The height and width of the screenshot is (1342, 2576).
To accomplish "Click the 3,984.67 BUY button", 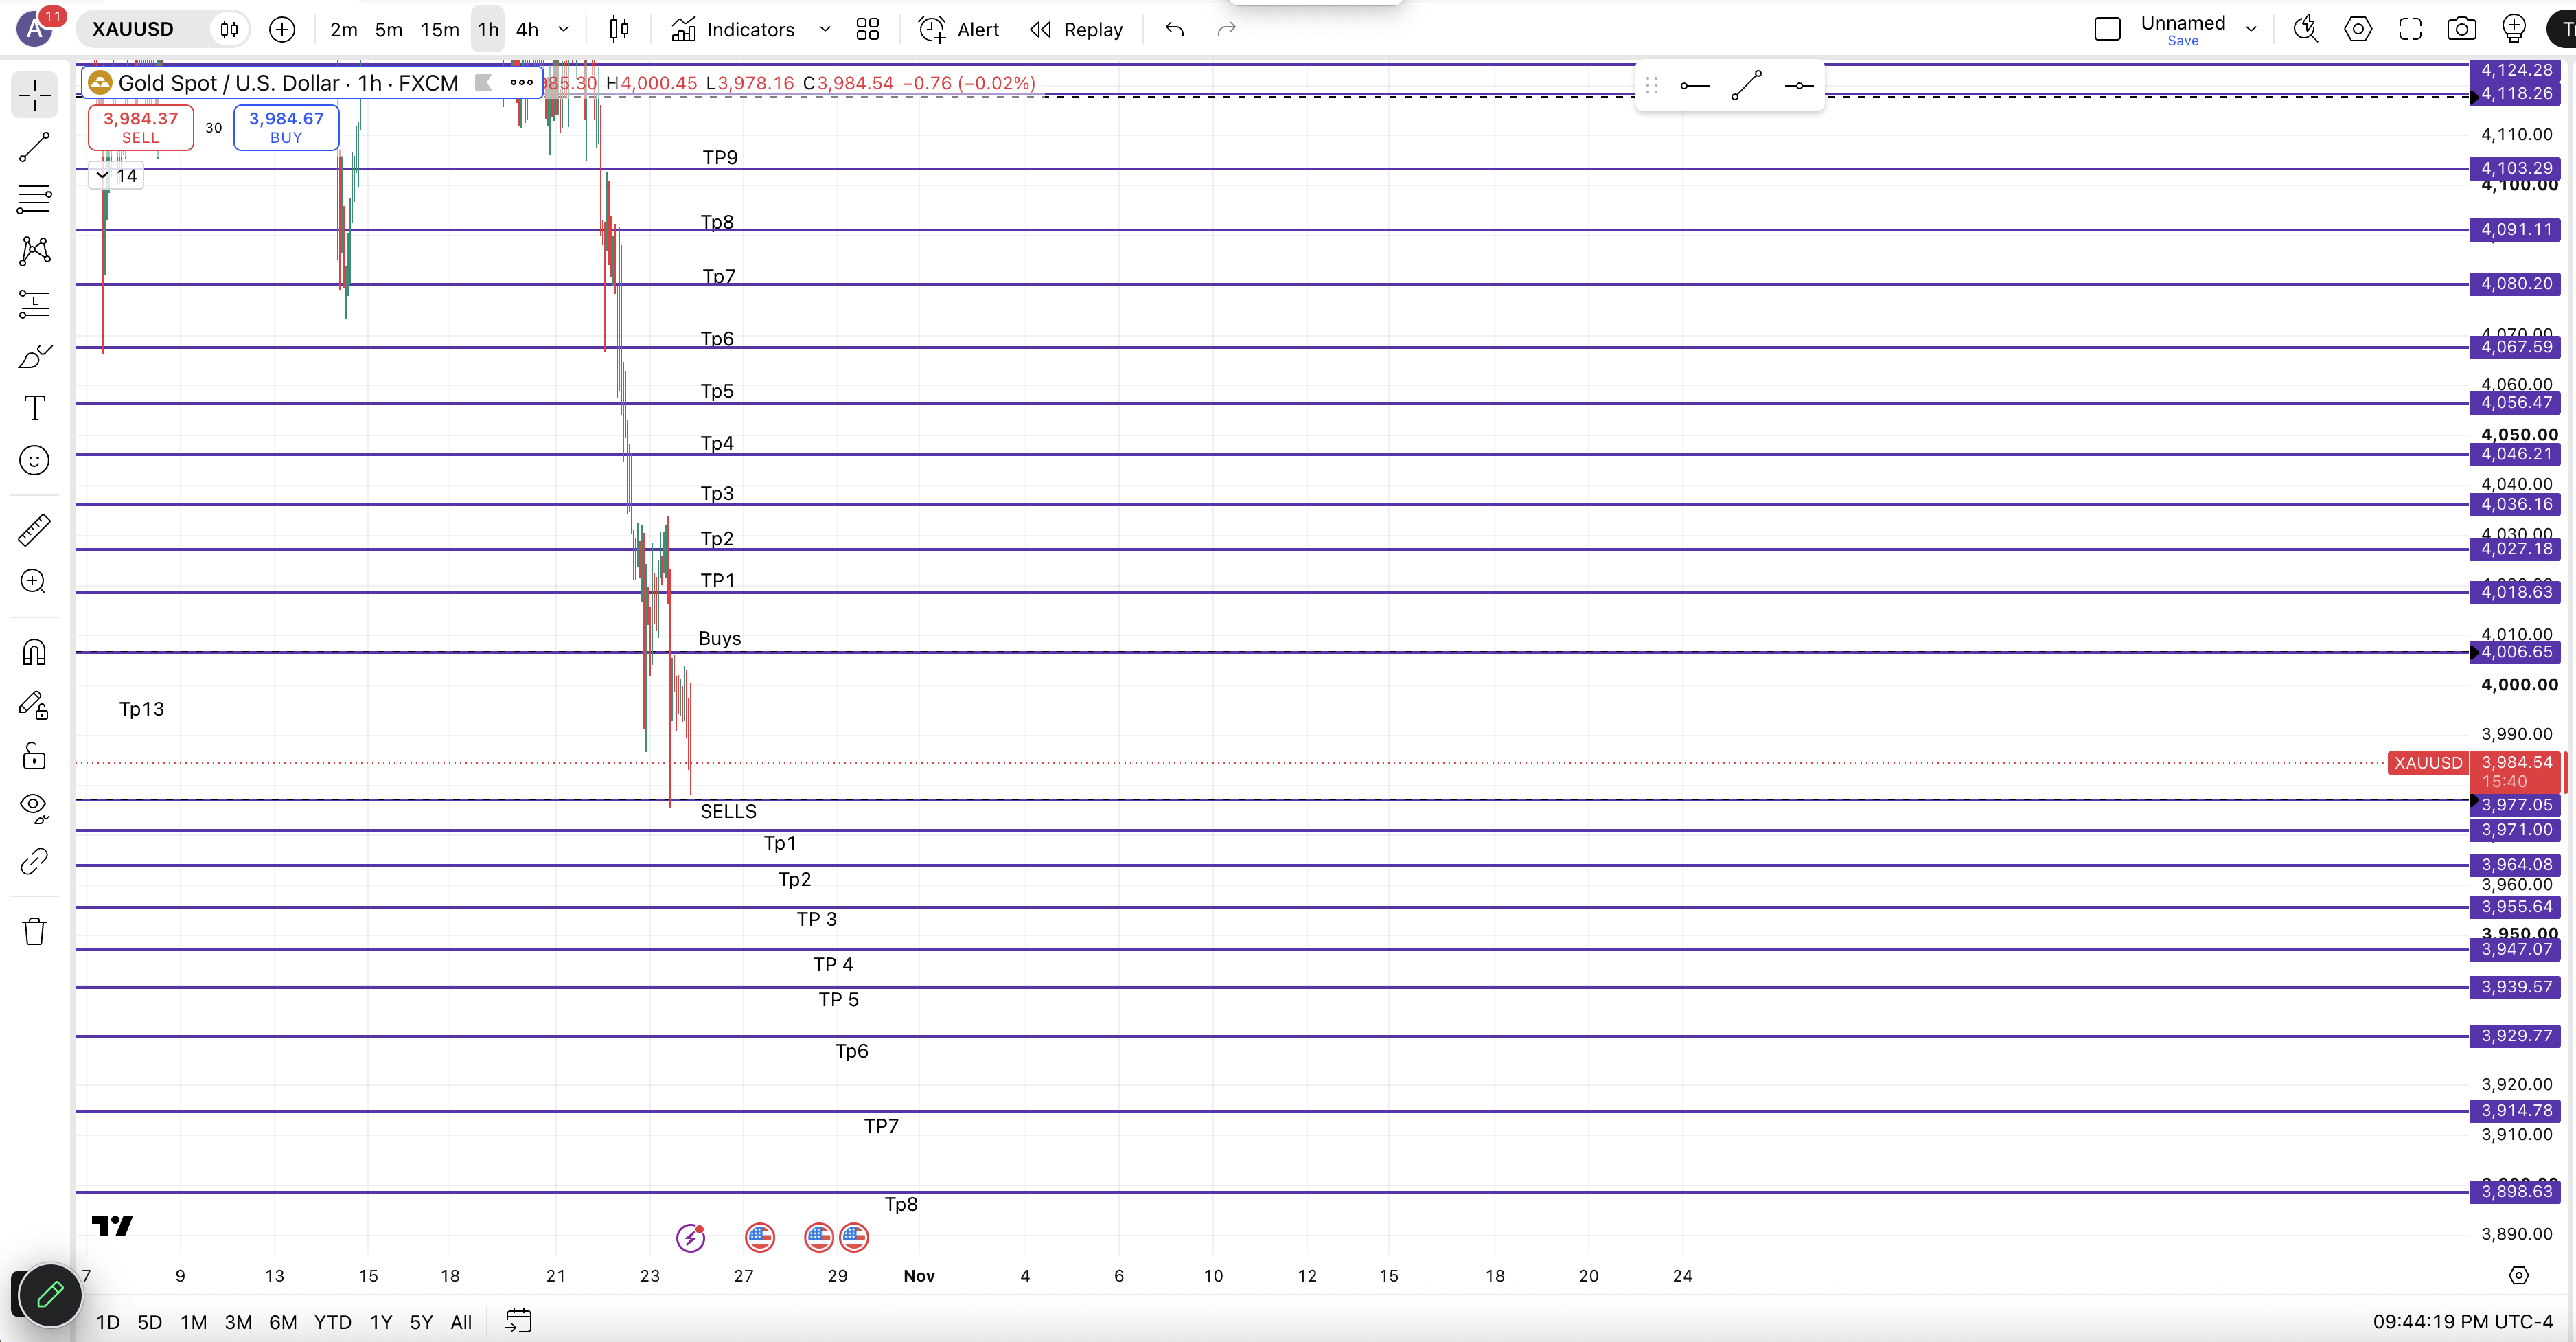I will coord(286,127).
